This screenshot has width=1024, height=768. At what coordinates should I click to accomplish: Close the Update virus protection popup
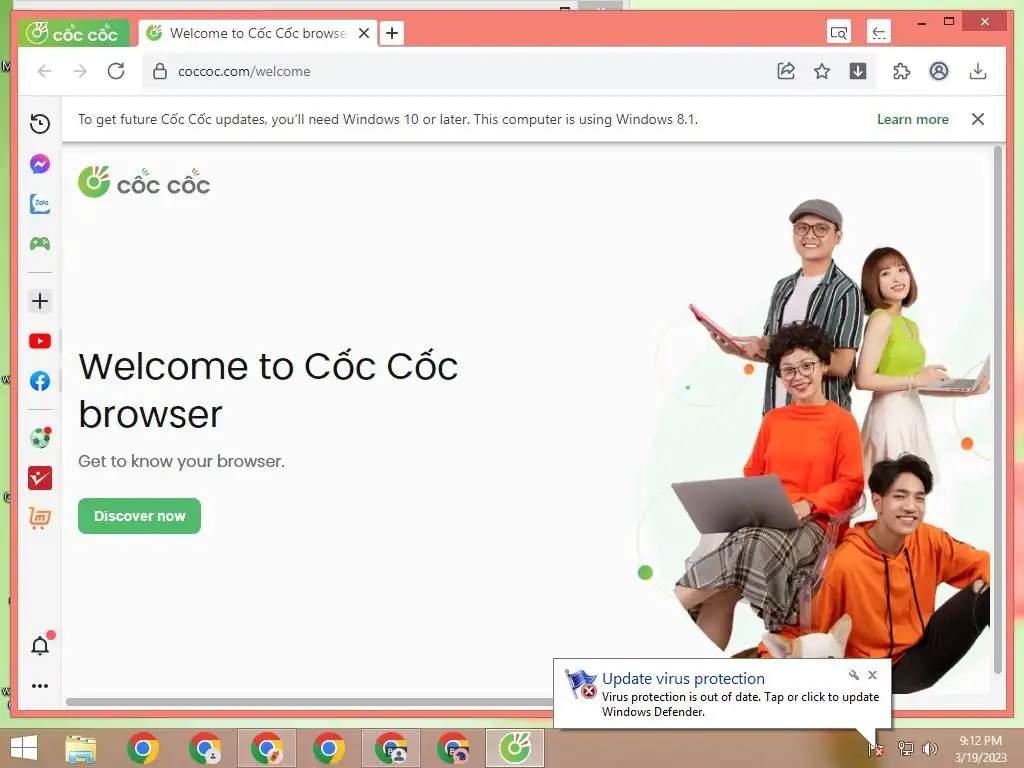point(872,675)
